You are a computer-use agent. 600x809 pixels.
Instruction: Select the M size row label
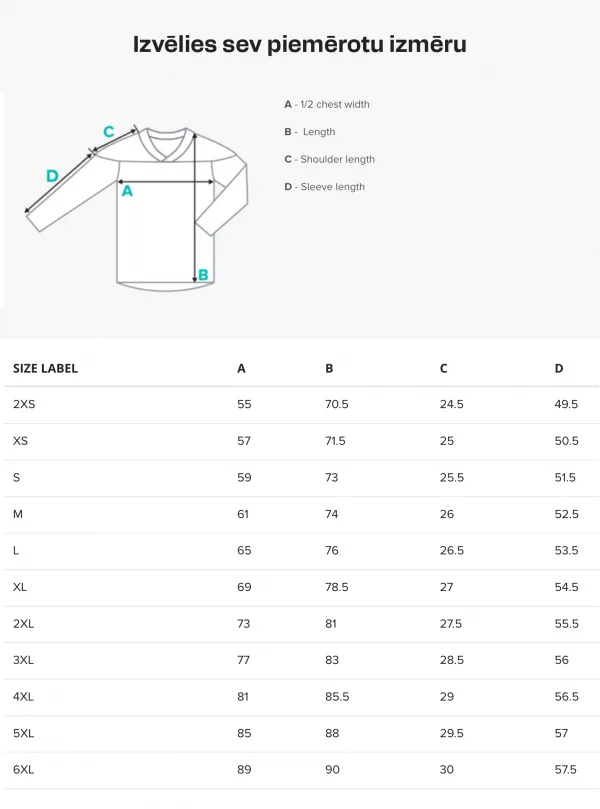pyautogui.click(x=17, y=514)
